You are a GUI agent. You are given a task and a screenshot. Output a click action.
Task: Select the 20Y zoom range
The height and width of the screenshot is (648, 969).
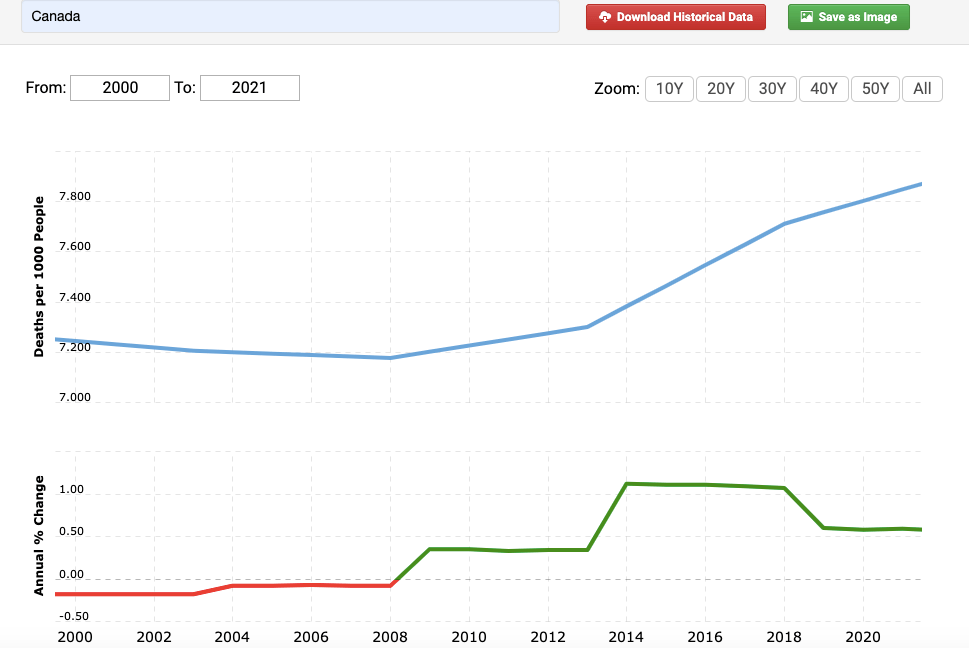click(x=720, y=88)
